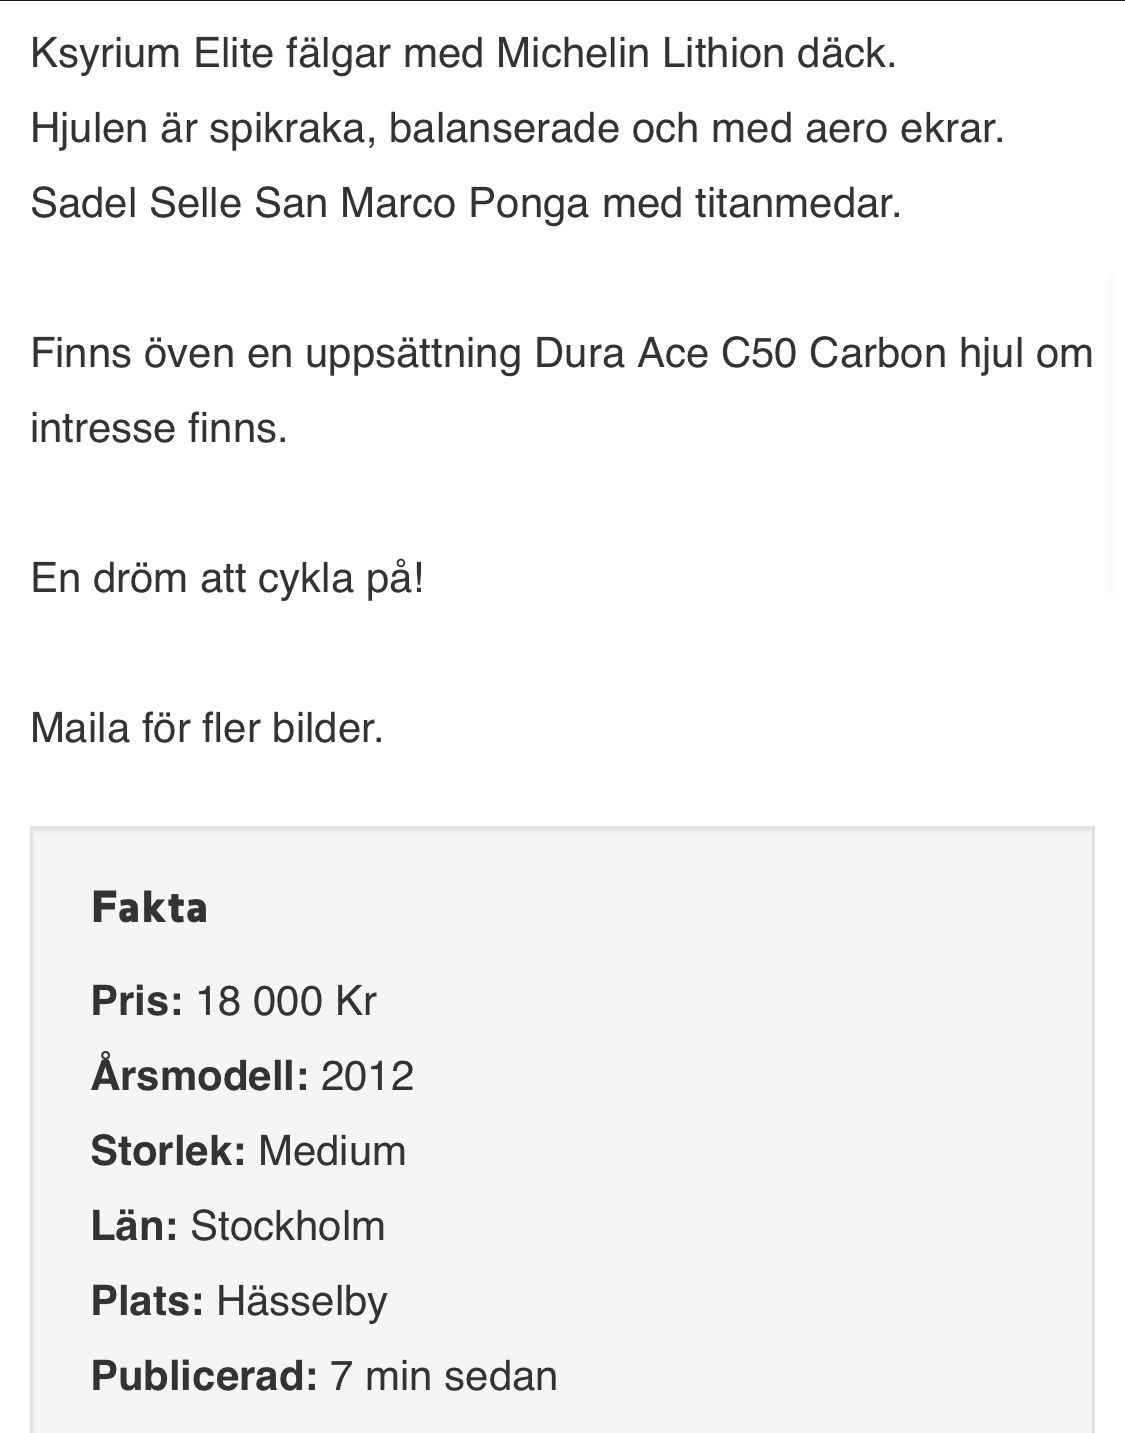Viewport: 1125px width, 1433px height.
Task: Click the Stockholm county value
Action: (x=288, y=1226)
